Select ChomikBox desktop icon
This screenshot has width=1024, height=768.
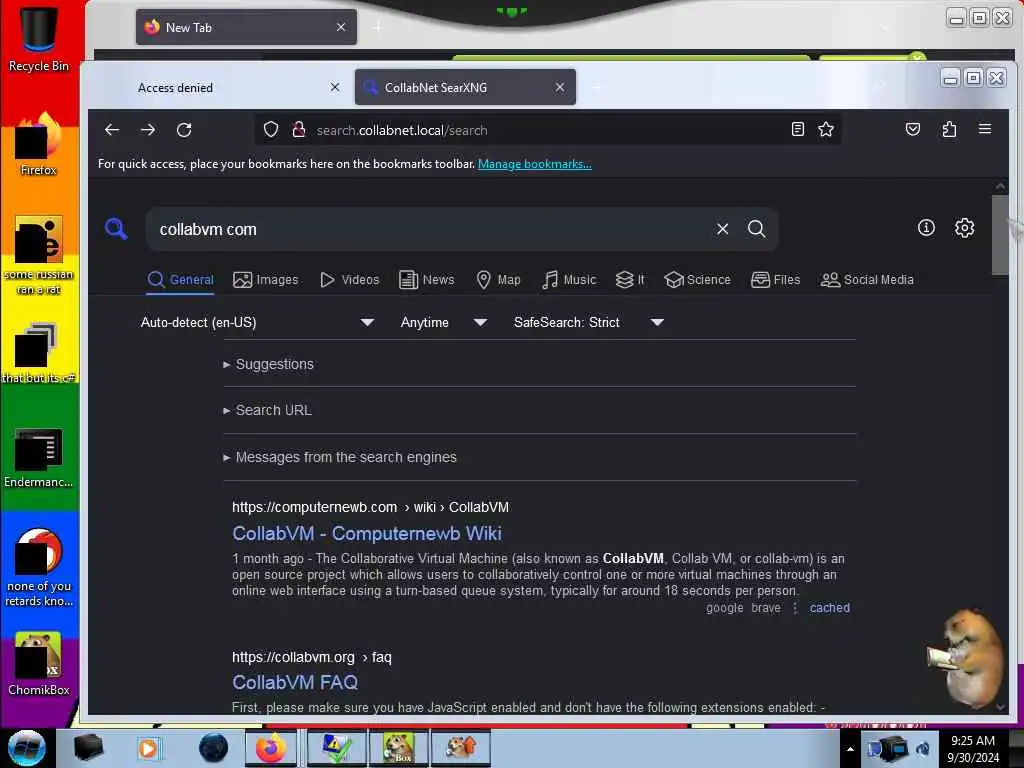[x=39, y=664]
